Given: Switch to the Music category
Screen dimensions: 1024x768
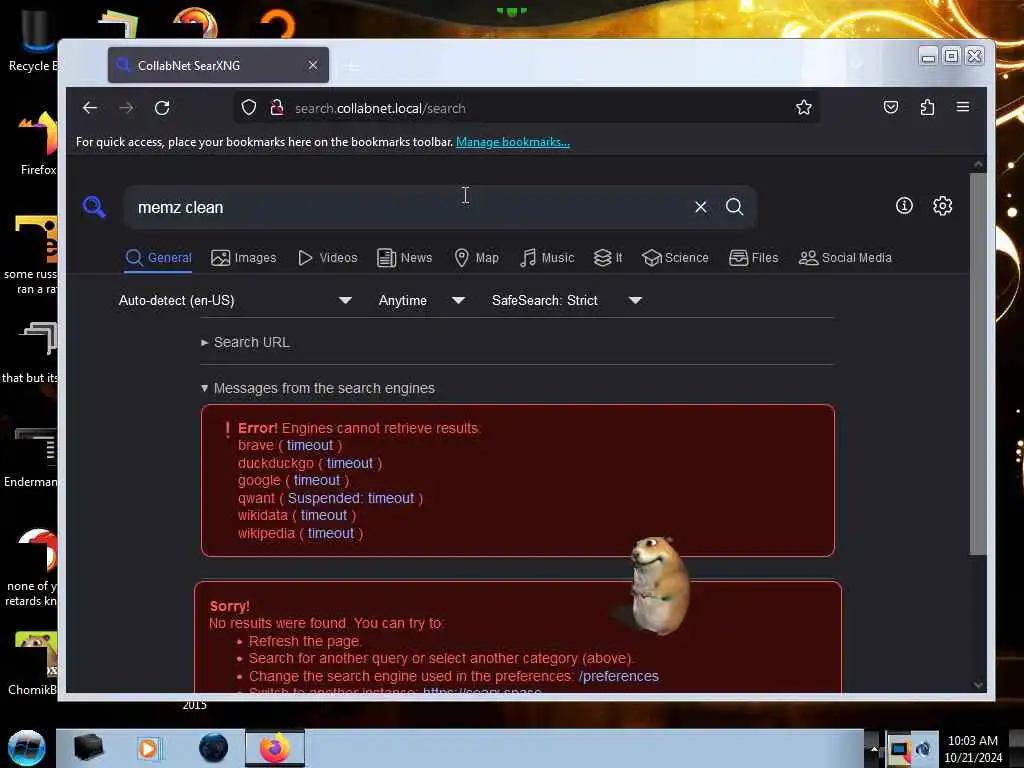Looking at the screenshot, I should pos(547,258).
